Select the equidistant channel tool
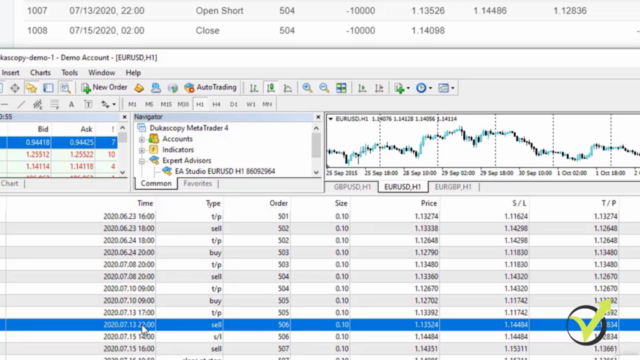Viewport: 640px width, 360px height. [38, 104]
